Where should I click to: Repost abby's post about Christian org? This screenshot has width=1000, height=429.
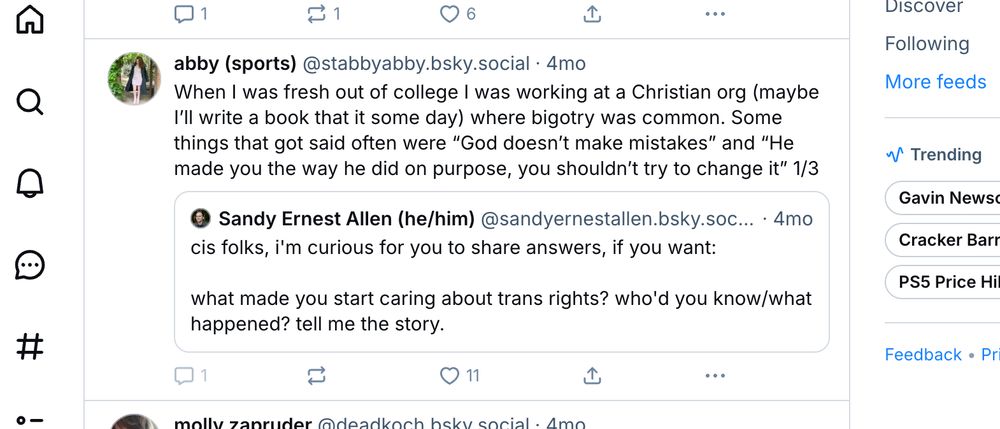[317, 376]
